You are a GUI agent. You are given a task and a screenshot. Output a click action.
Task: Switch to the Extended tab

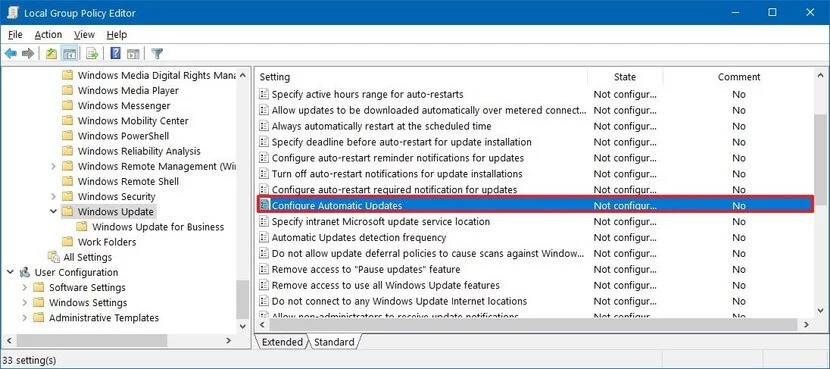(x=282, y=342)
